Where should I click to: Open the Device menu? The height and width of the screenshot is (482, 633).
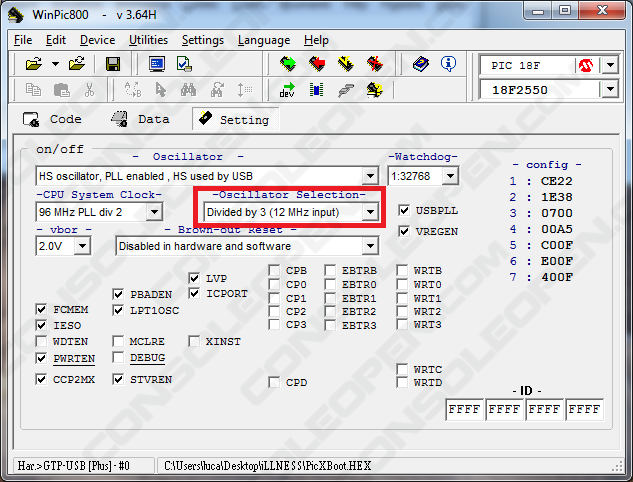click(x=97, y=40)
